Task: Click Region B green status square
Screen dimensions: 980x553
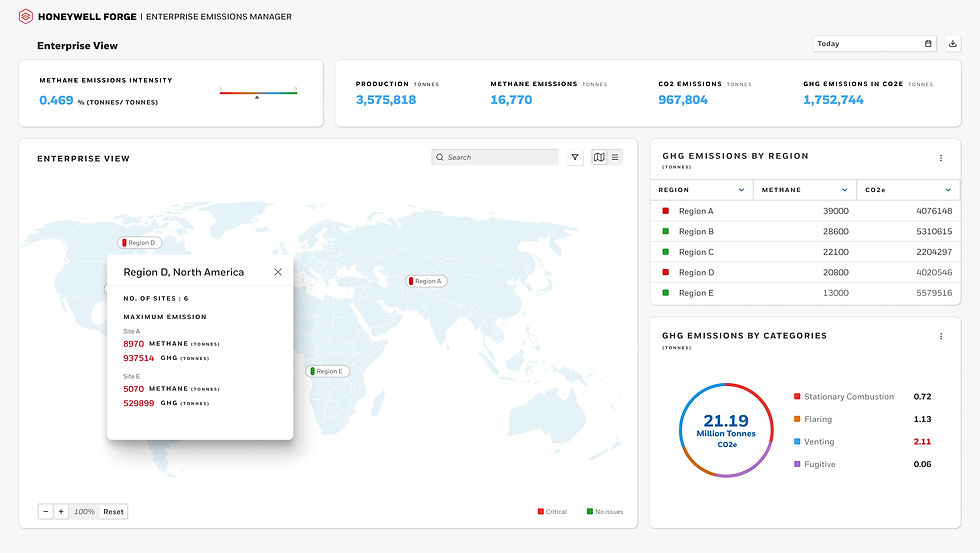Action: point(666,231)
